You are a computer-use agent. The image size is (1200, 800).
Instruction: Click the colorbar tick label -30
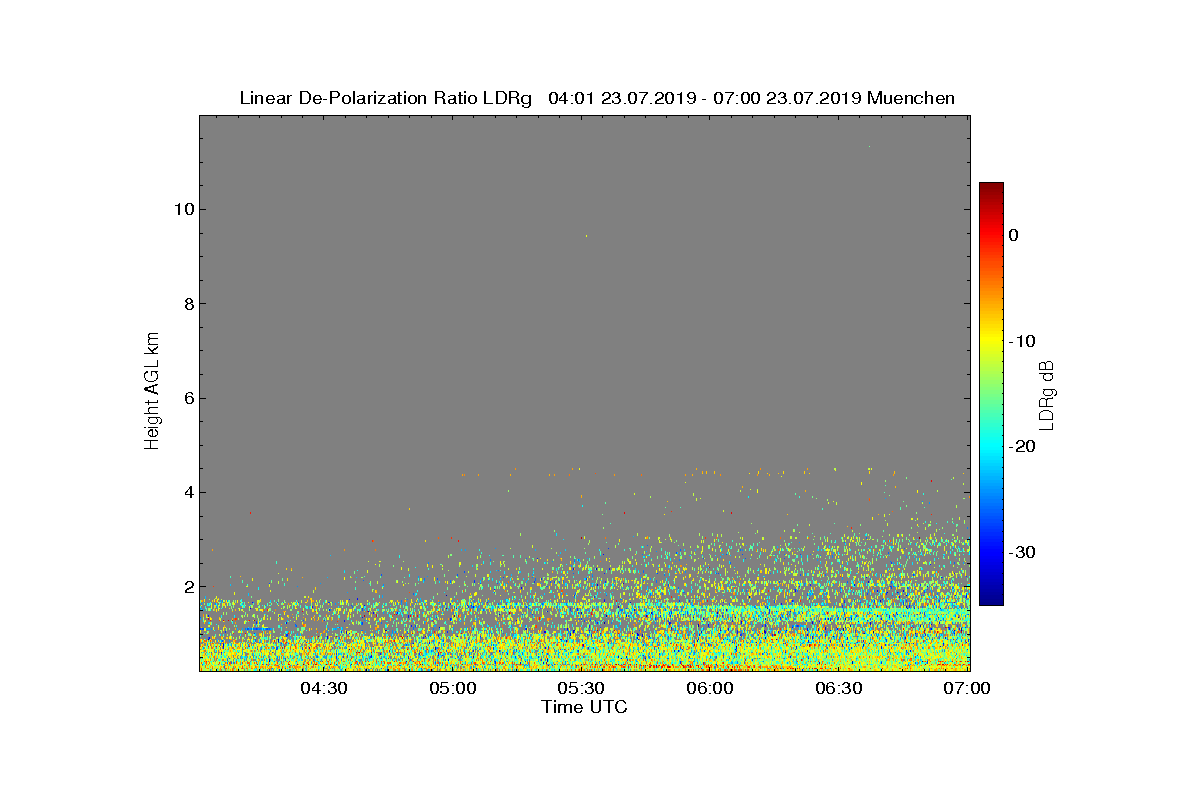pos(1022,552)
